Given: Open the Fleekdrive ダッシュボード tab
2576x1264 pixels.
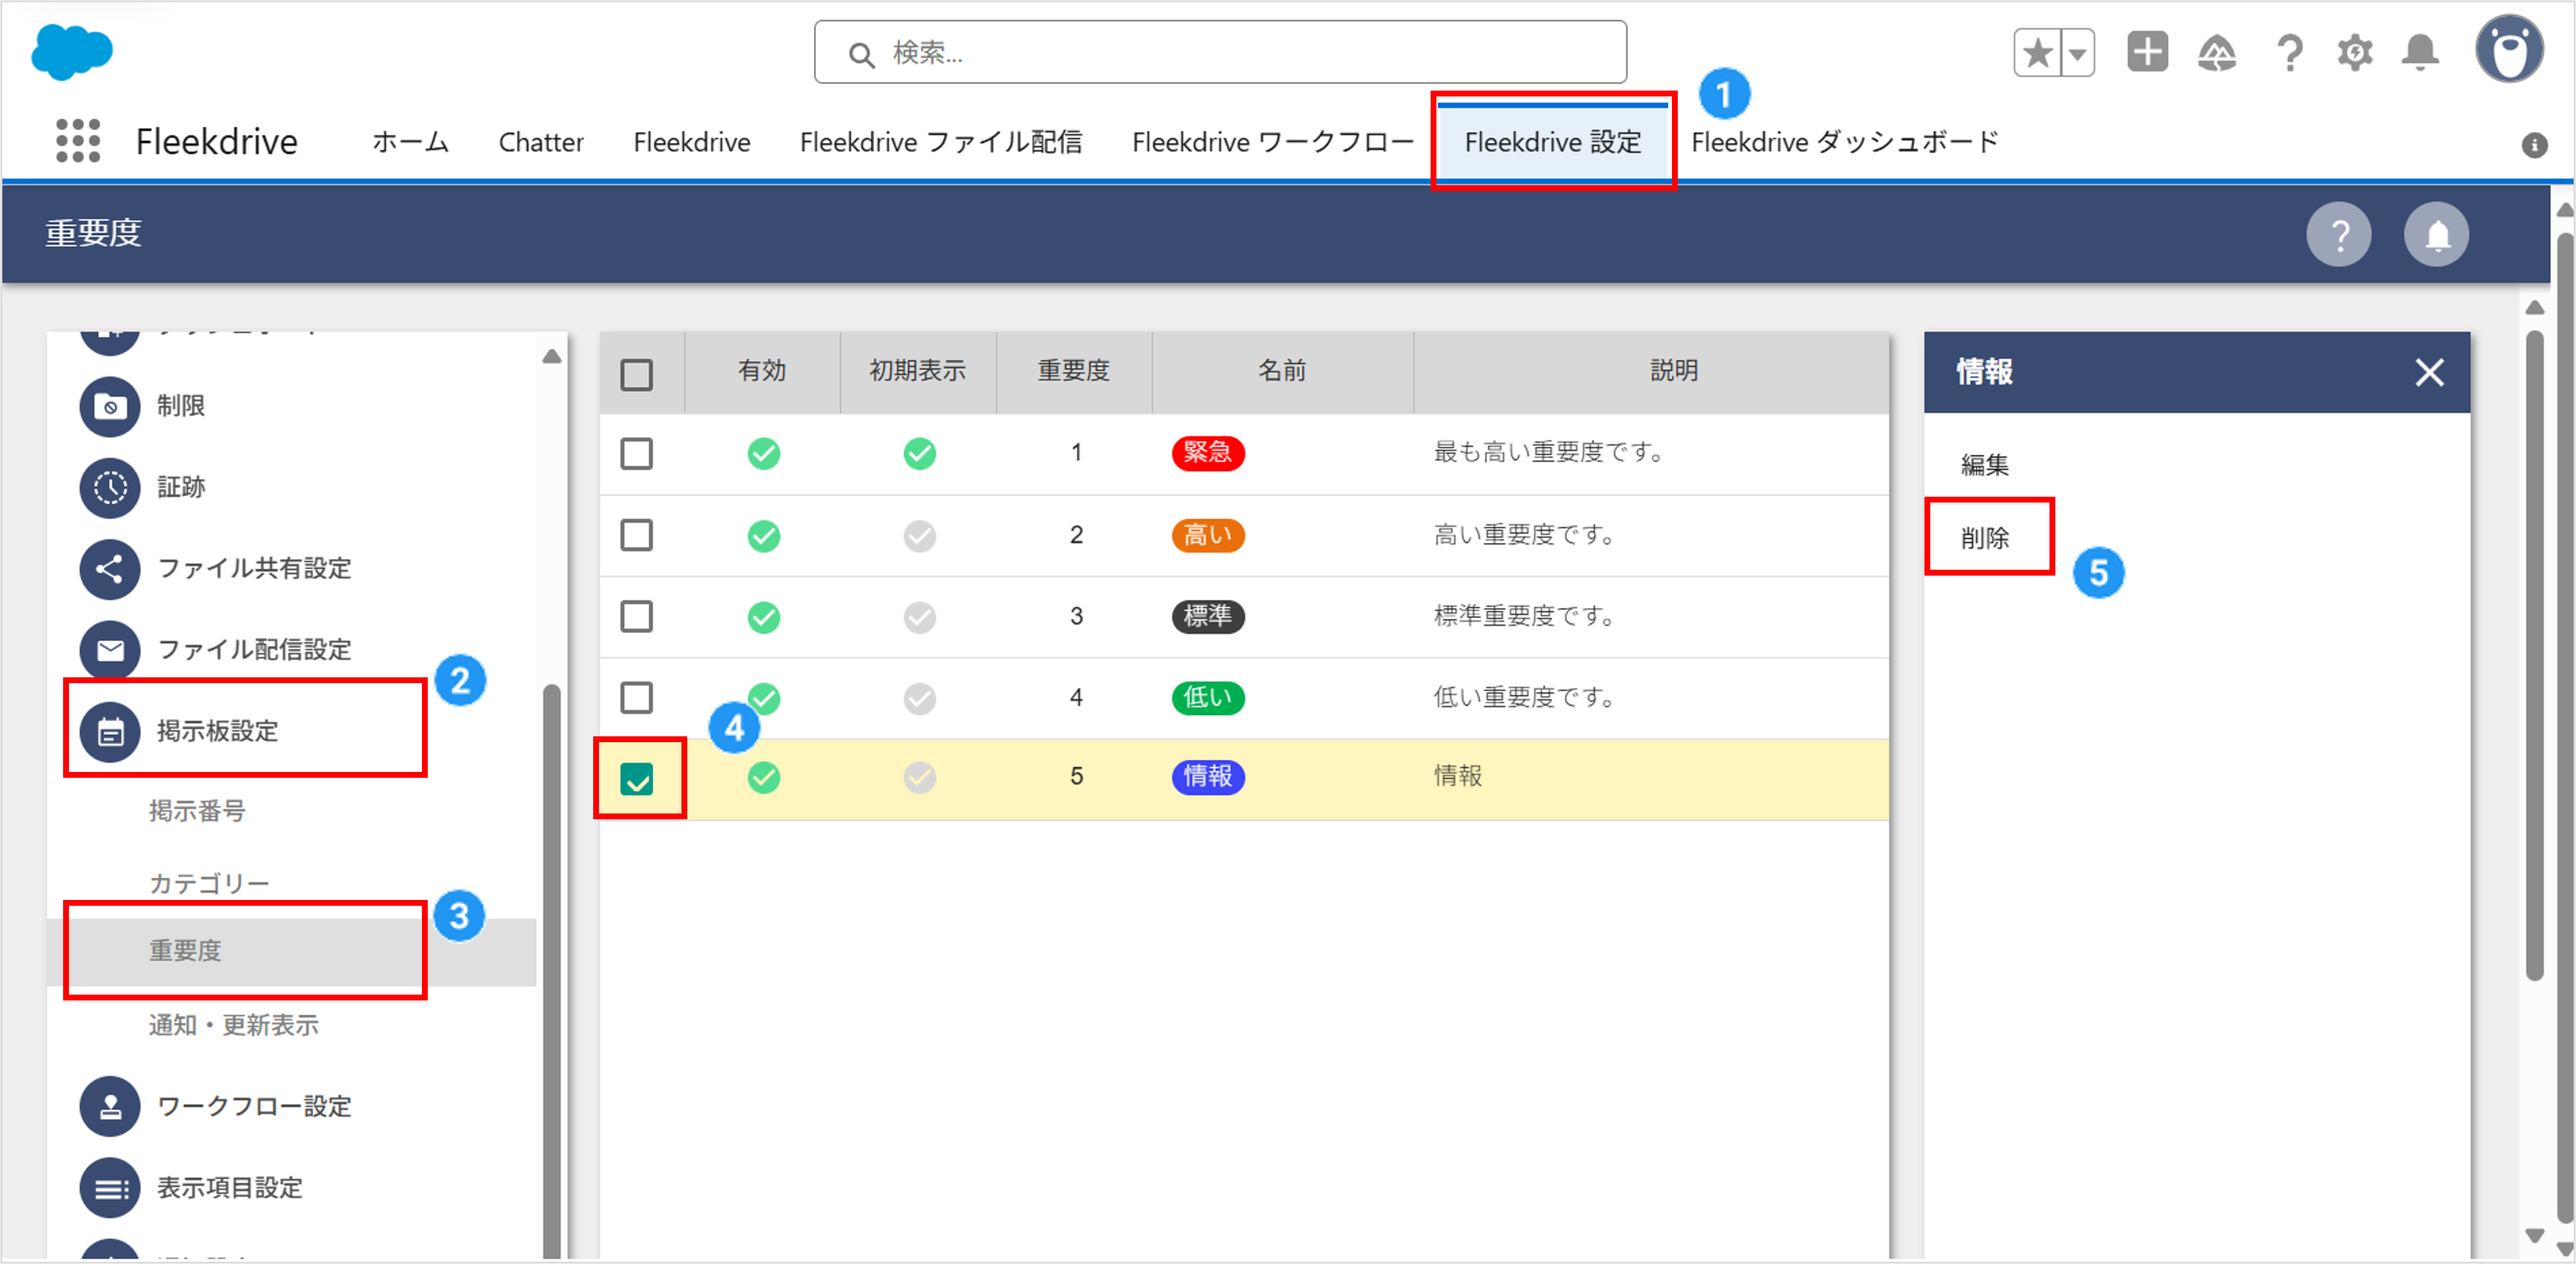Looking at the screenshot, I should [1845, 142].
